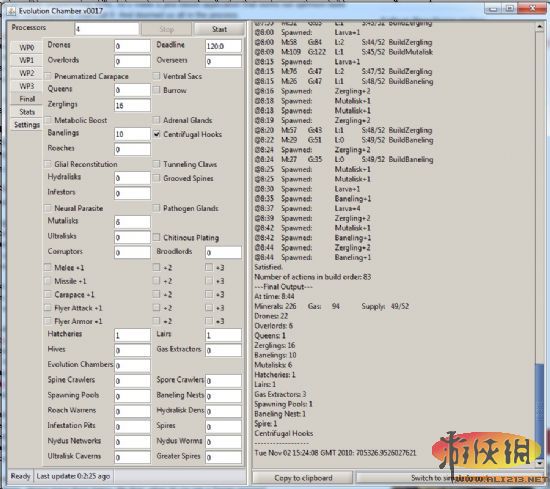Select the Processors input field
Viewport: 550px width, 489px height.
click(x=107, y=29)
